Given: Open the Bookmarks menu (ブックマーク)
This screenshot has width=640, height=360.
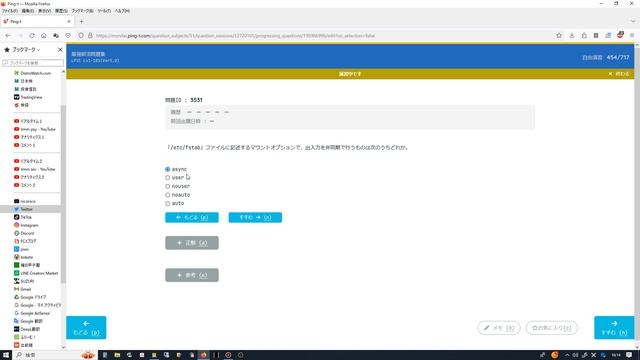Looking at the screenshot, I should [82, 11].
